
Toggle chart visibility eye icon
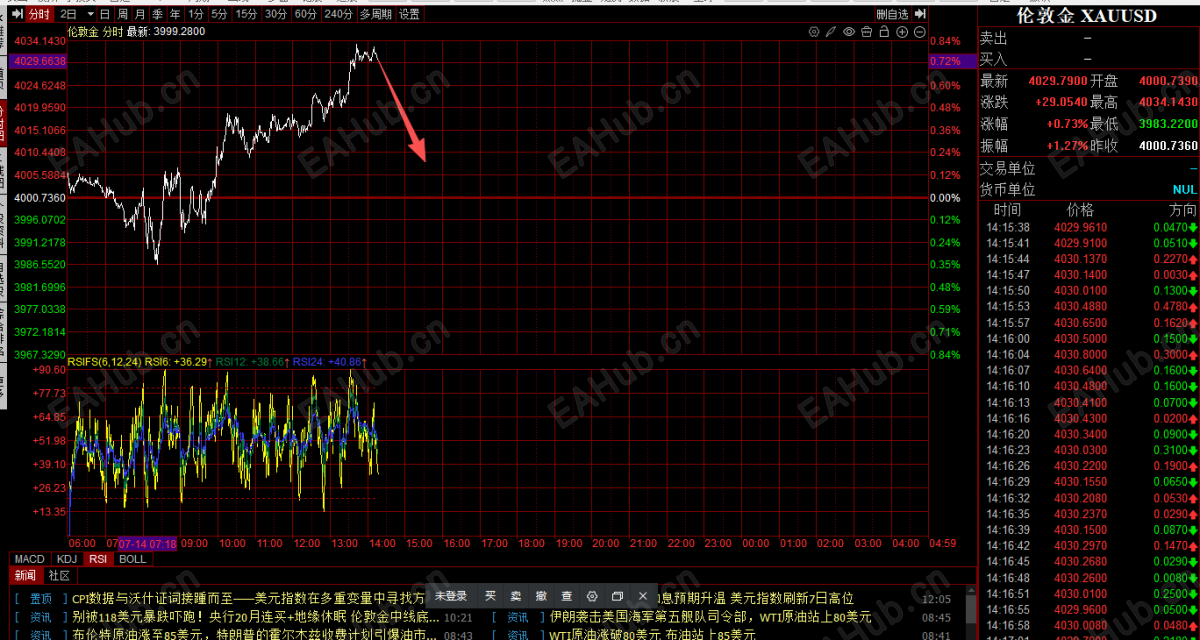click(x=849, y=32)
